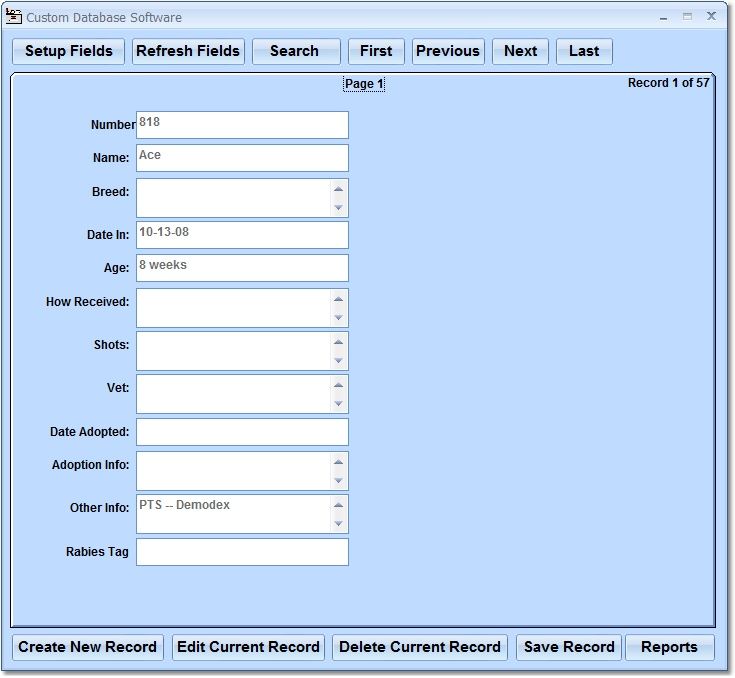The height and width of the screenshot is (678, 735).
Task: Focus the Date Adopted text box
Action: click(x=242, y=432)
